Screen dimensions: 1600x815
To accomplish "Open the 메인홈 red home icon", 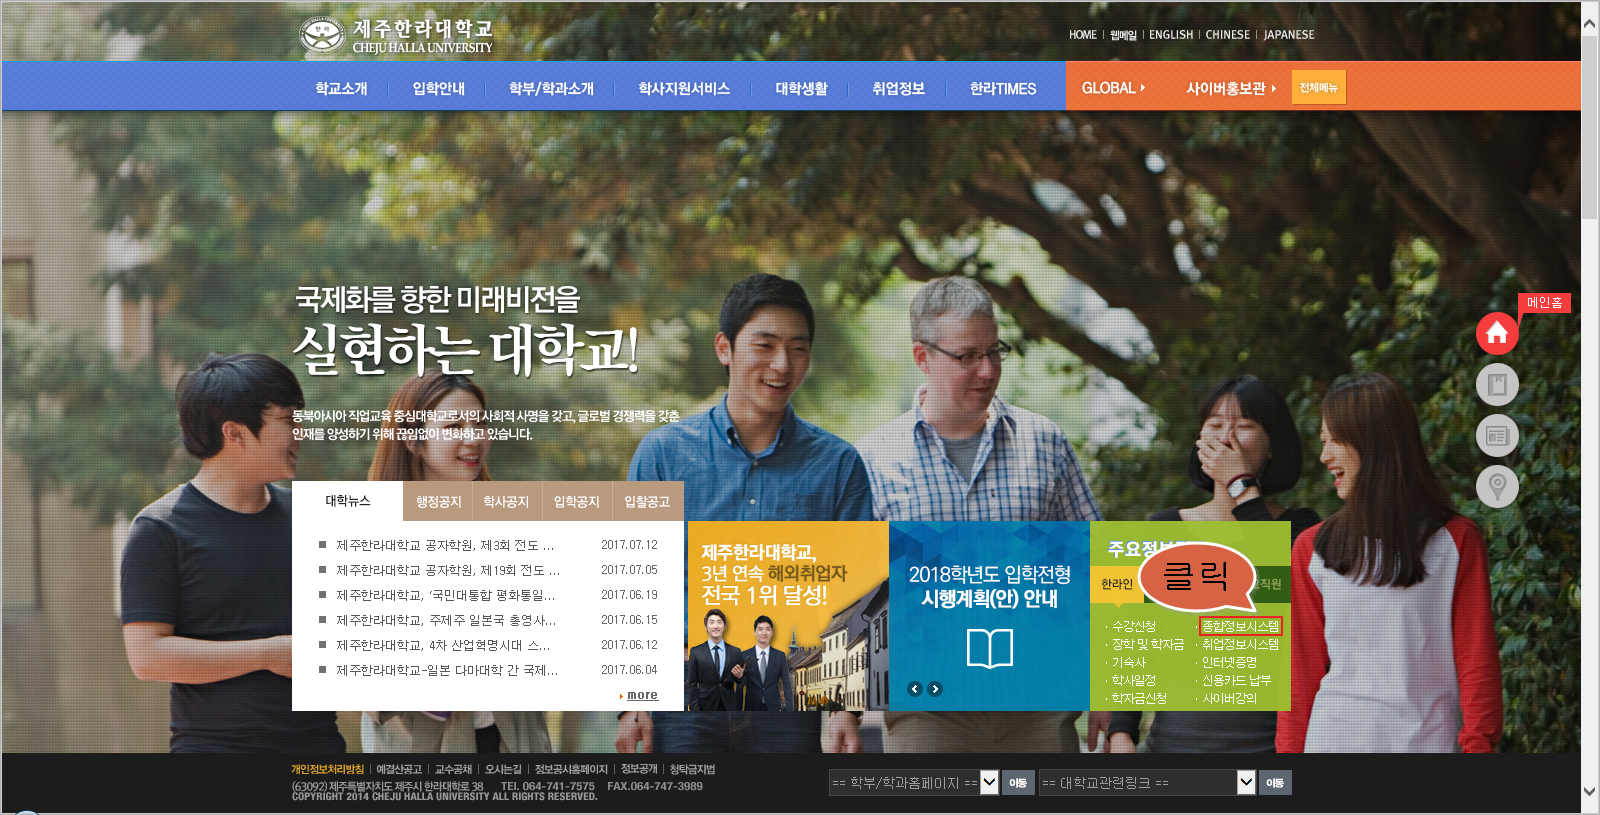I will tap(1497, 333).
